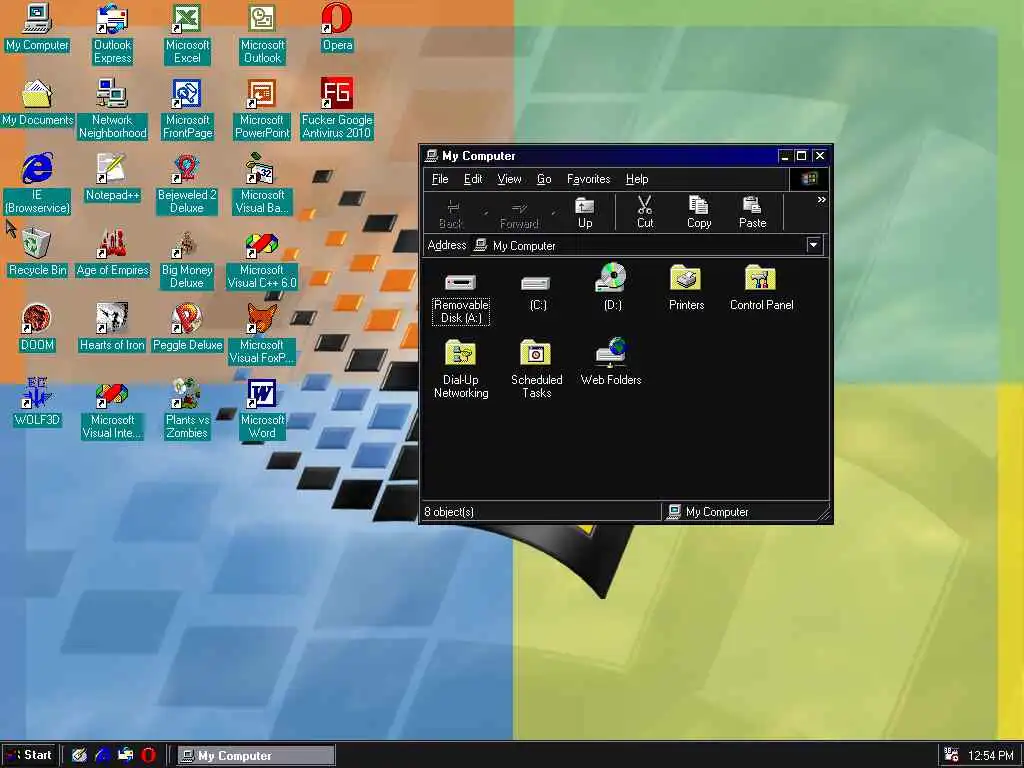
Task: Click My Computer taskbar button
Action: point(256,755)
